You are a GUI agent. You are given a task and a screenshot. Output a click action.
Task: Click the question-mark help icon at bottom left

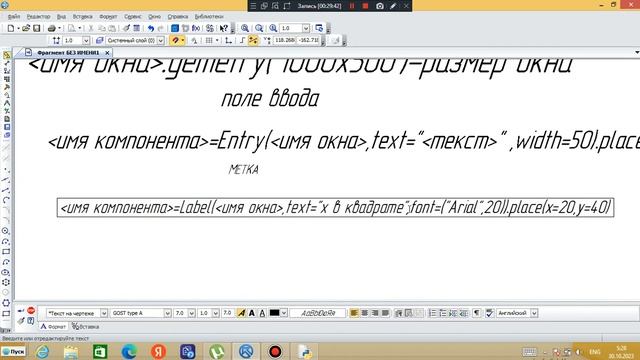pos(31,321)
